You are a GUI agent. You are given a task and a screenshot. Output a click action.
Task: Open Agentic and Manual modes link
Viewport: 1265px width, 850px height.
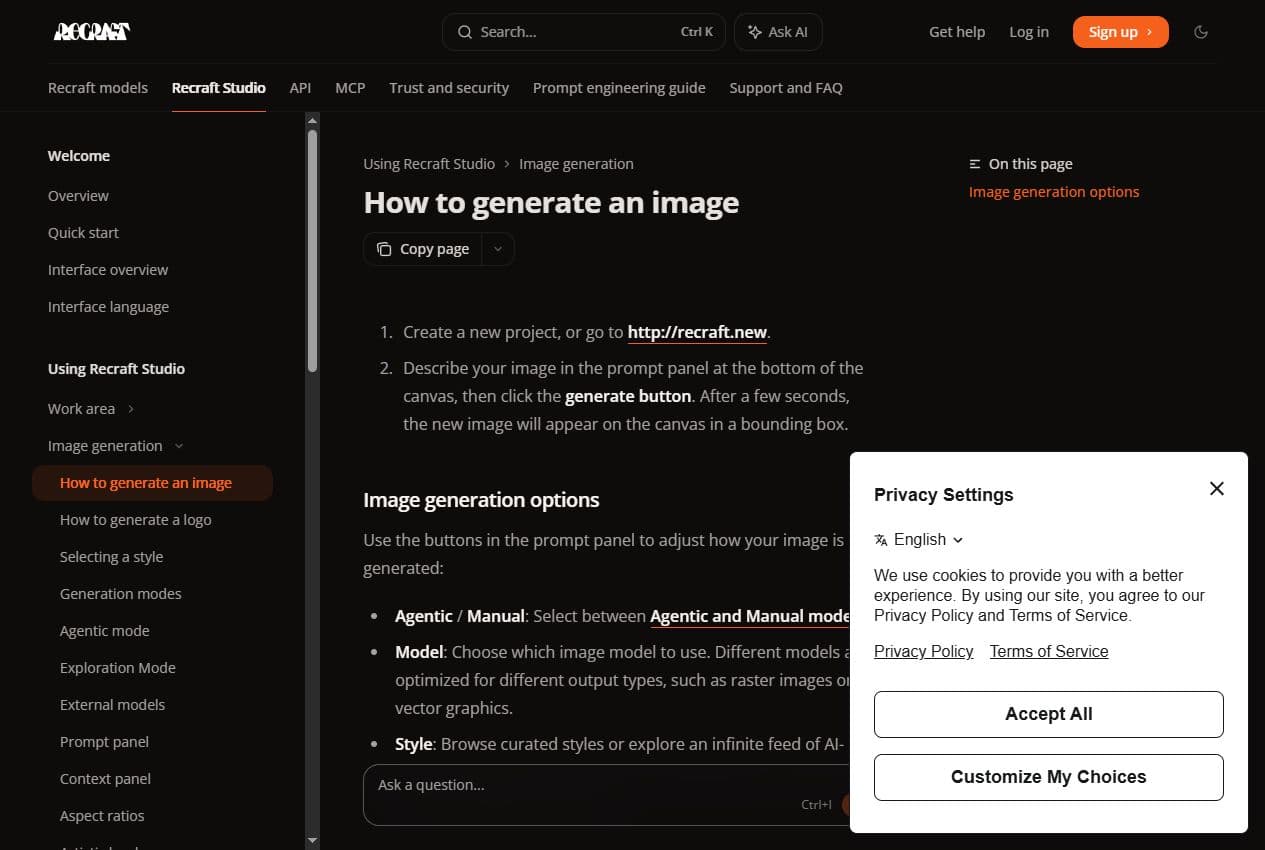coord(750,616)
